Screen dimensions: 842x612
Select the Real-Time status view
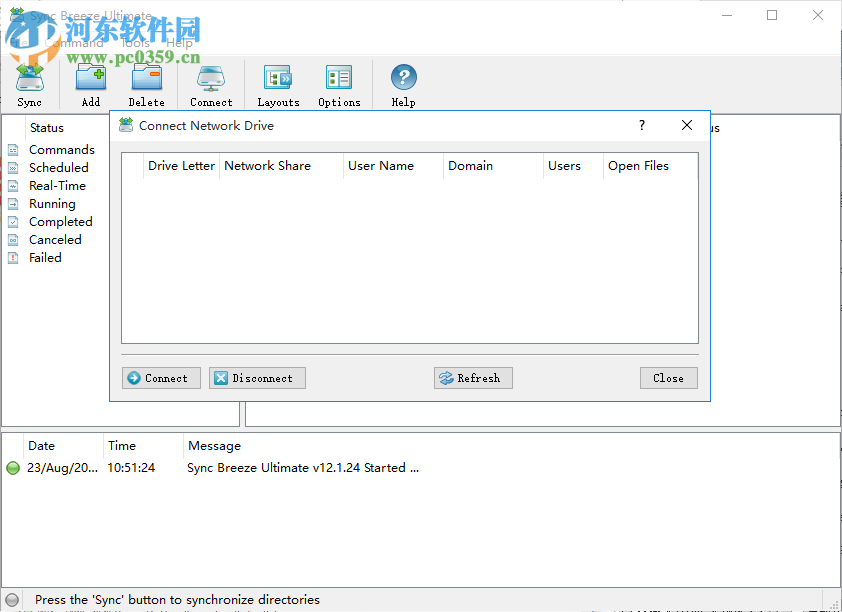click(58, 185)
